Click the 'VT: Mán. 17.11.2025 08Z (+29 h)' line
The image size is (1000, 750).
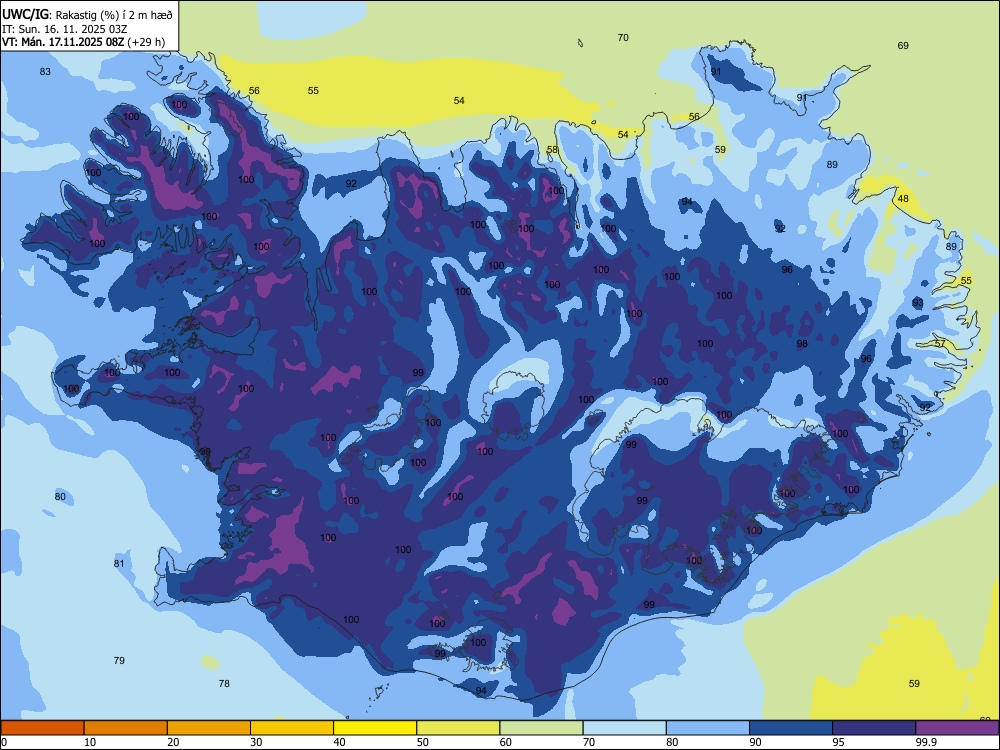(84, 42)
